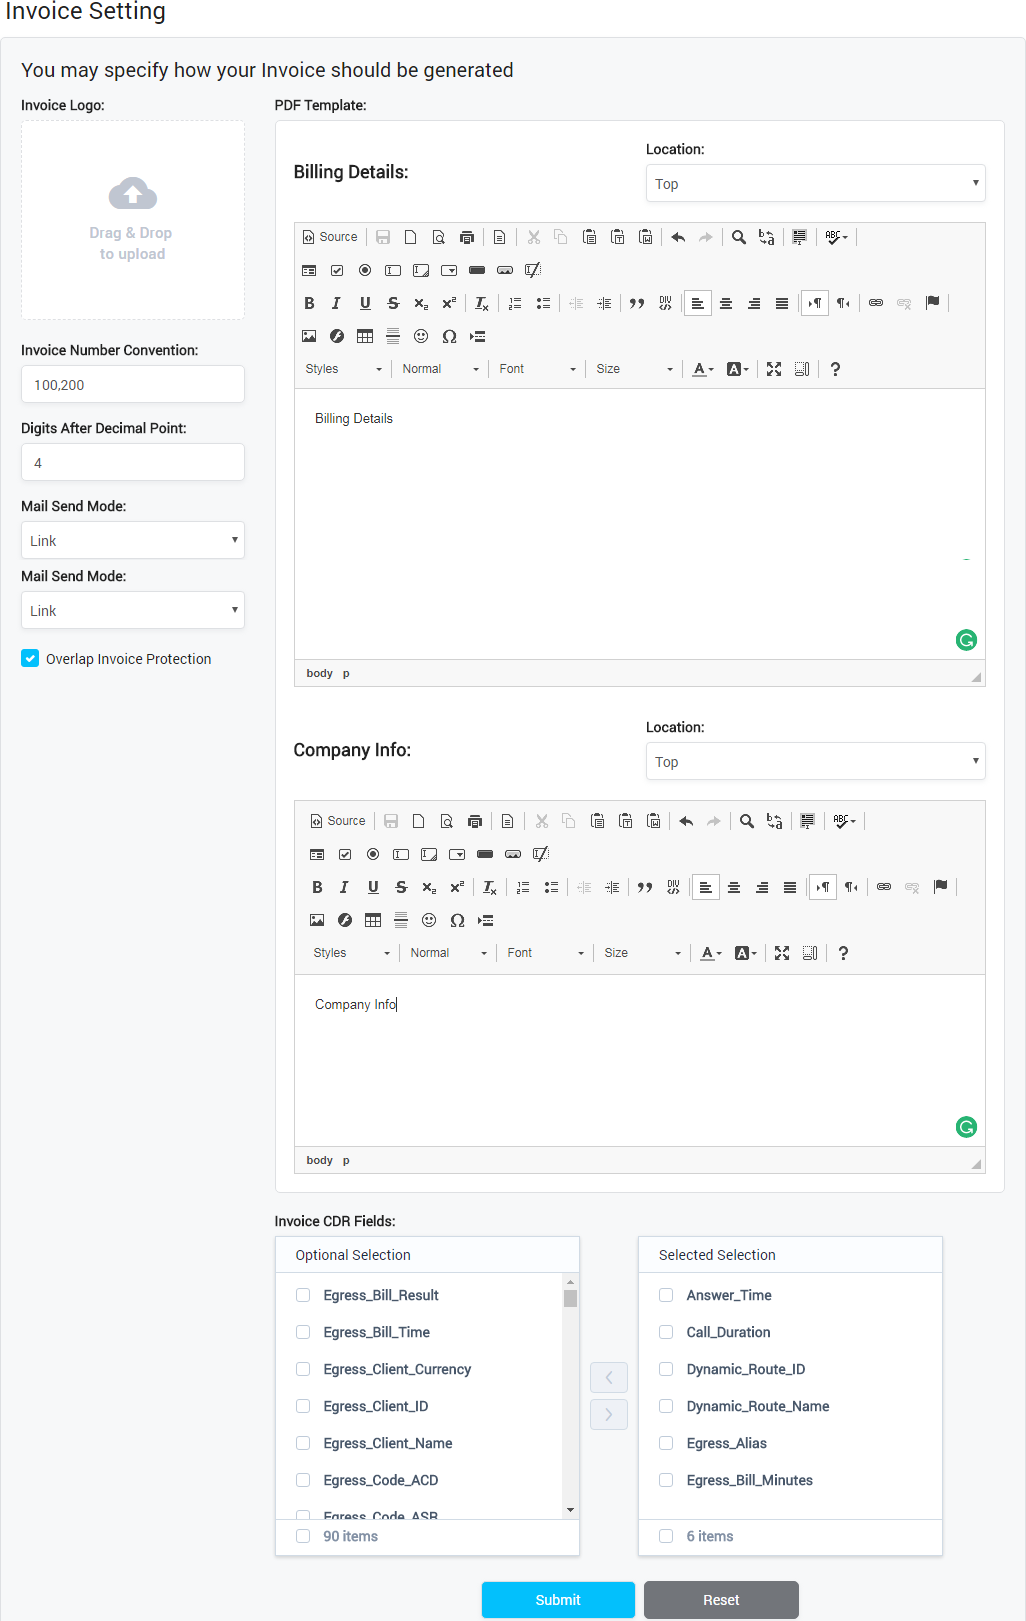1026x1621 pixels.
Task: Click into Company Info text area
Action: pos(640,1060)
